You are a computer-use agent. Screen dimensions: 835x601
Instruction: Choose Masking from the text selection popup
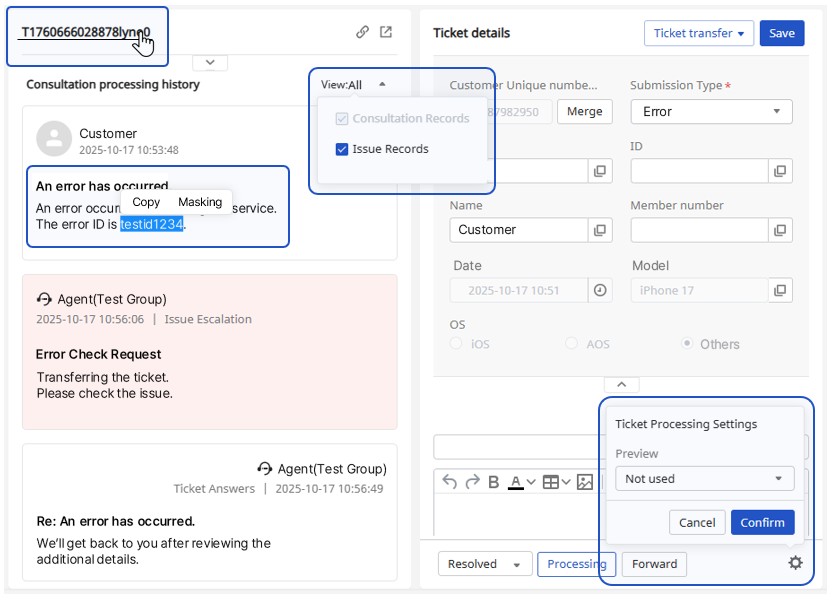(x=200, y=202)
